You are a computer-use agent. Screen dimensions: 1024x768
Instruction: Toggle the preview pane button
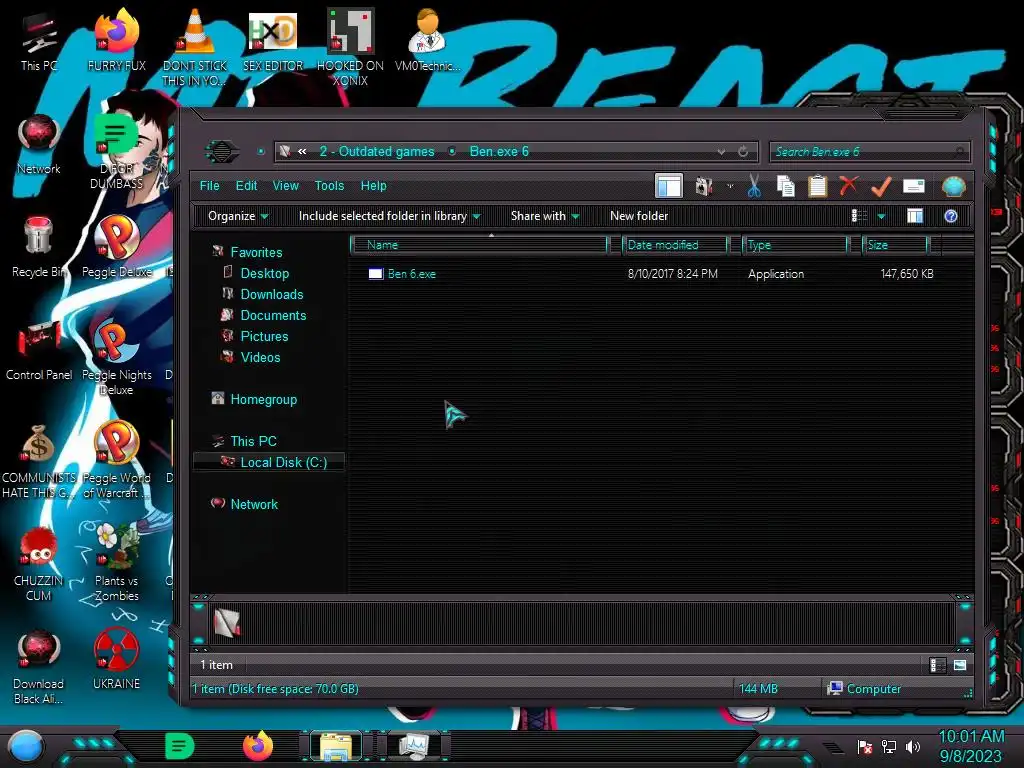(x=915, y=216)
